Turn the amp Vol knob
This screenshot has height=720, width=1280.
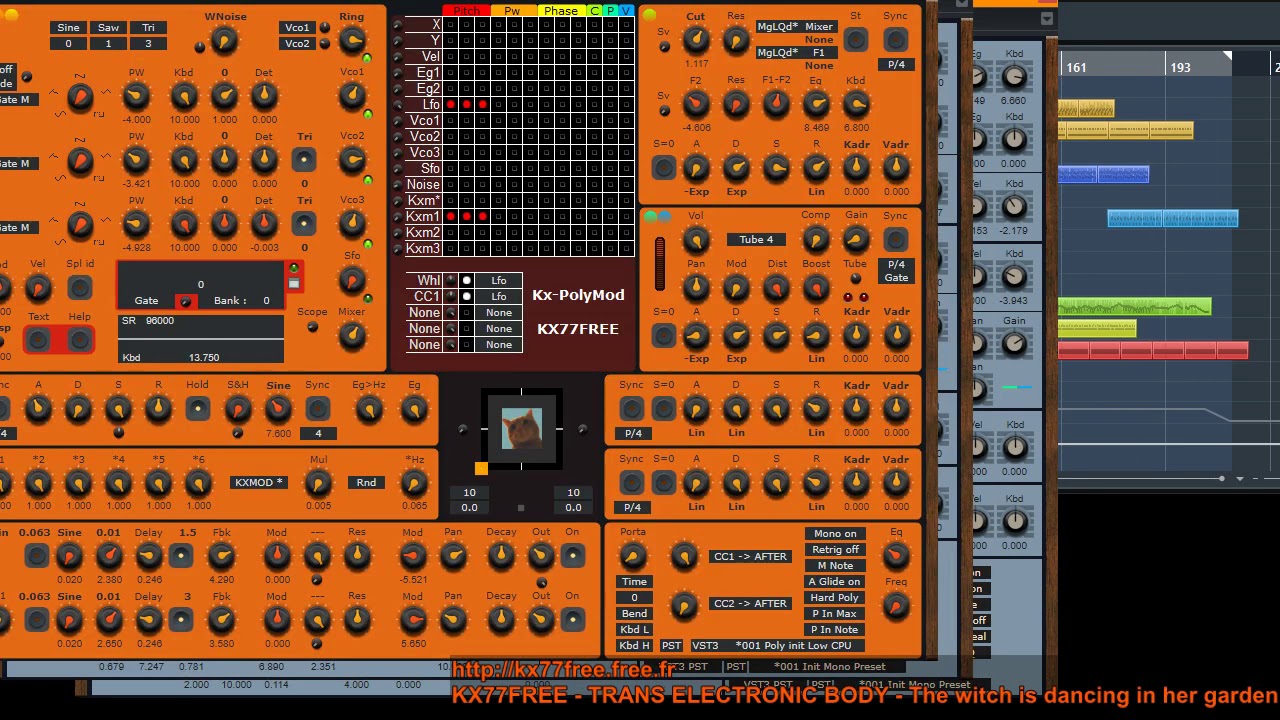point(696,240)
